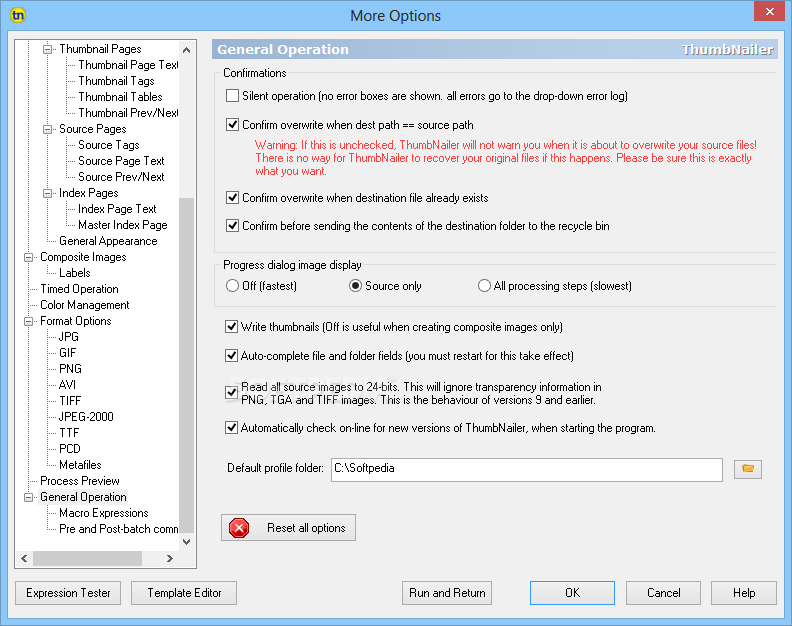Viewport: 792px width, 626px height.
Task: Collapse the Thumbnail Pages tree node
Action: (47, 49)
